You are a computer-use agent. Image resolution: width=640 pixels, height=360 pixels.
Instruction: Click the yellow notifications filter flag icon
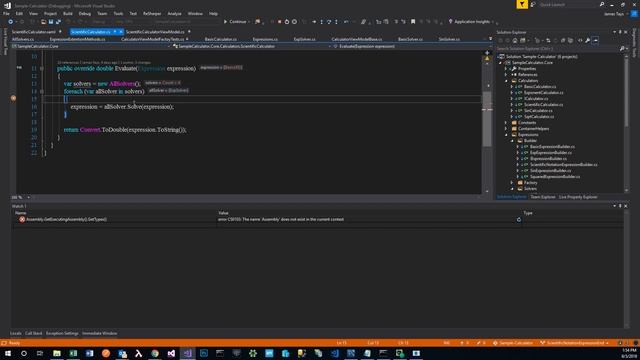tap(522, 4)
